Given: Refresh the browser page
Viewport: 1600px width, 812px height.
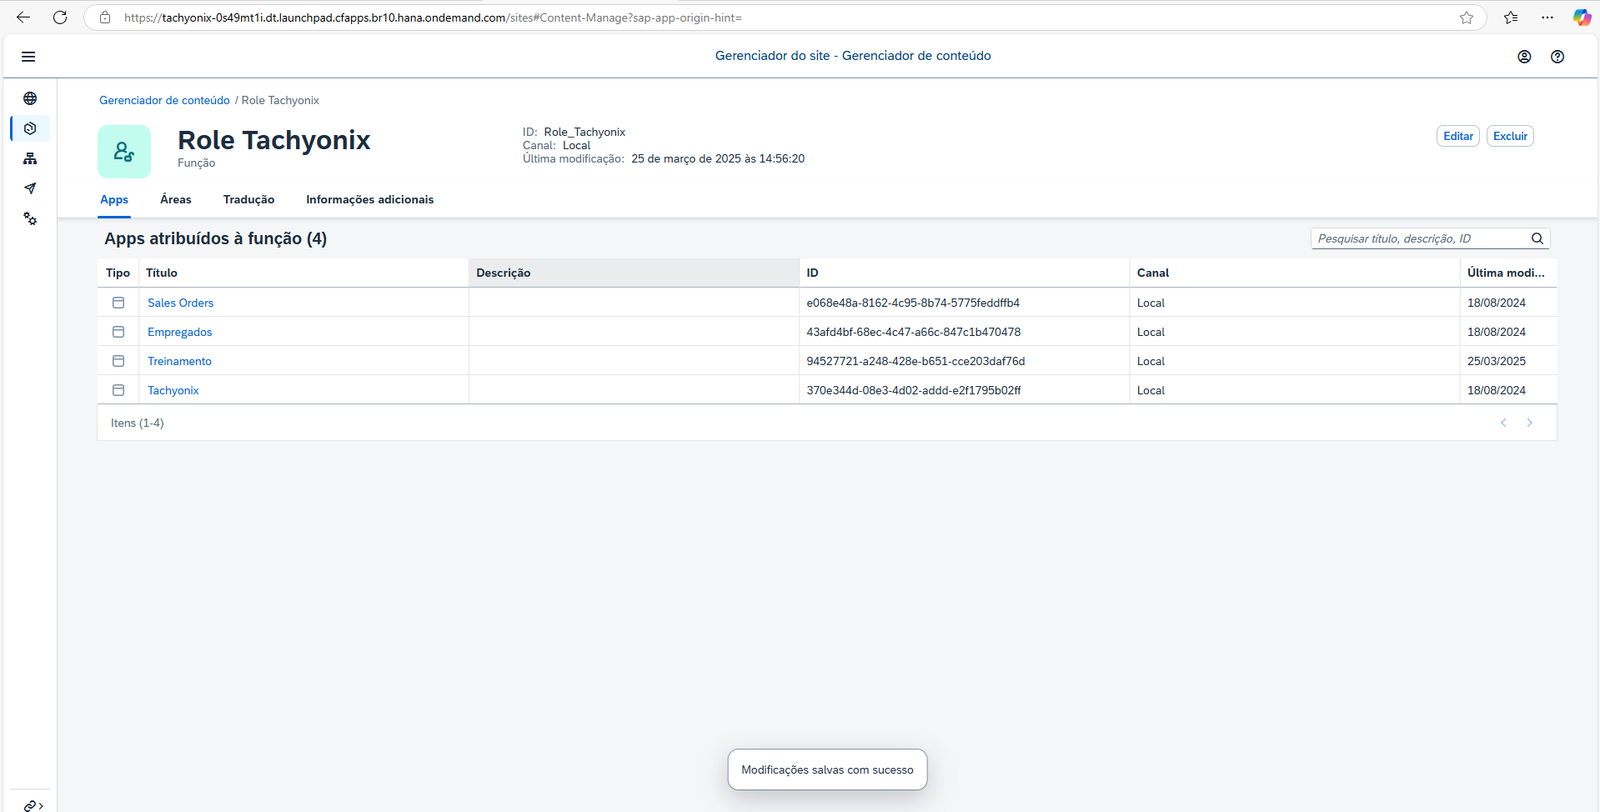Looking at the screenshot, I should [x=60, y=17].
